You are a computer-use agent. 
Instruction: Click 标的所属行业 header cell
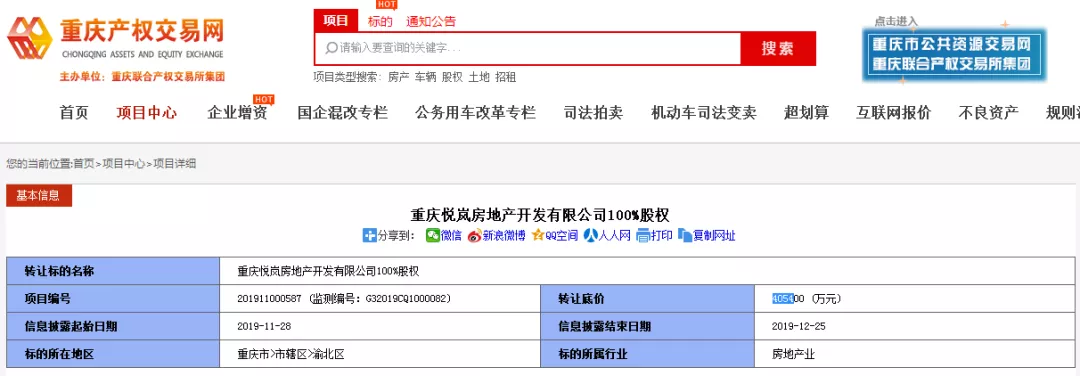click(647, 355)
